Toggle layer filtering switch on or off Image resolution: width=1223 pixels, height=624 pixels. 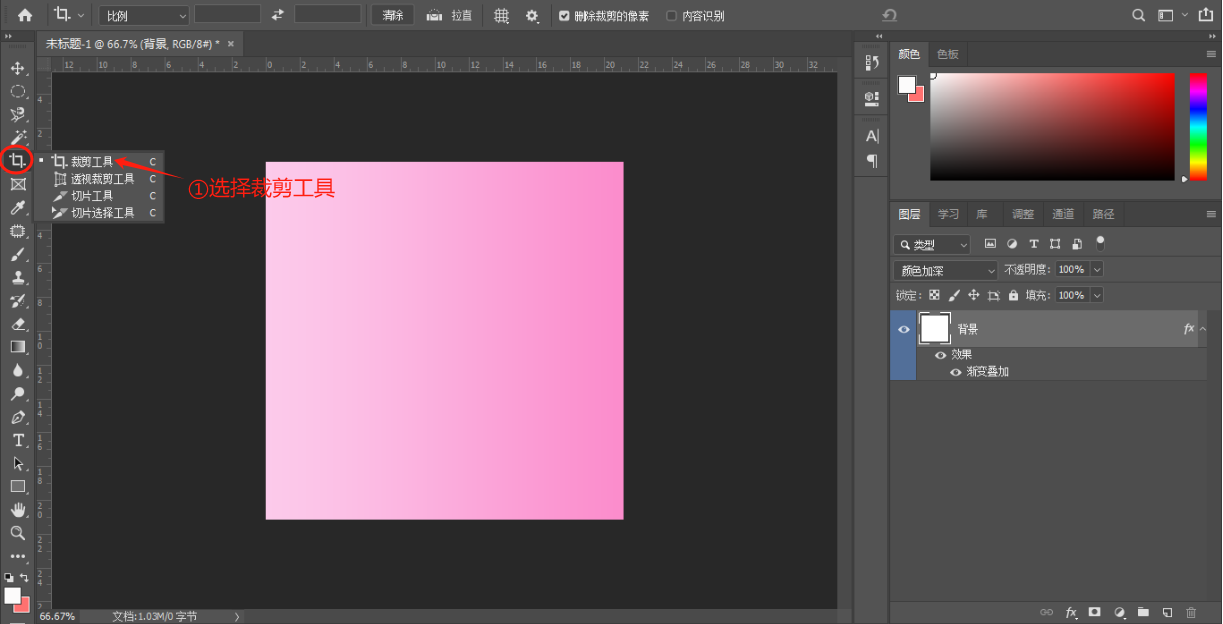[x=1101, y=243]
